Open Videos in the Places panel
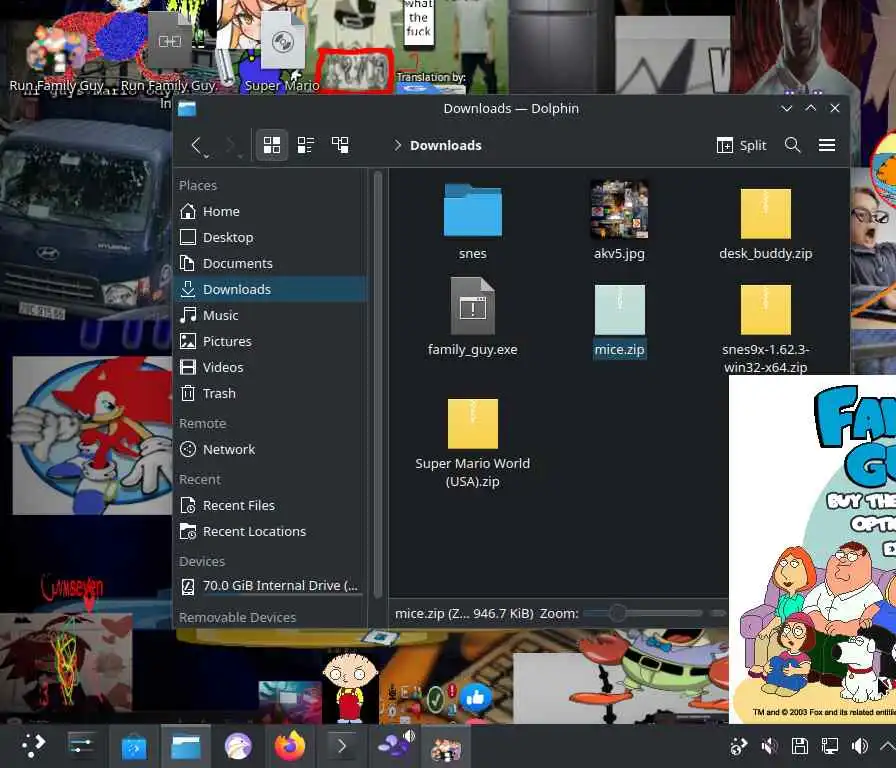 click(270, 367)
